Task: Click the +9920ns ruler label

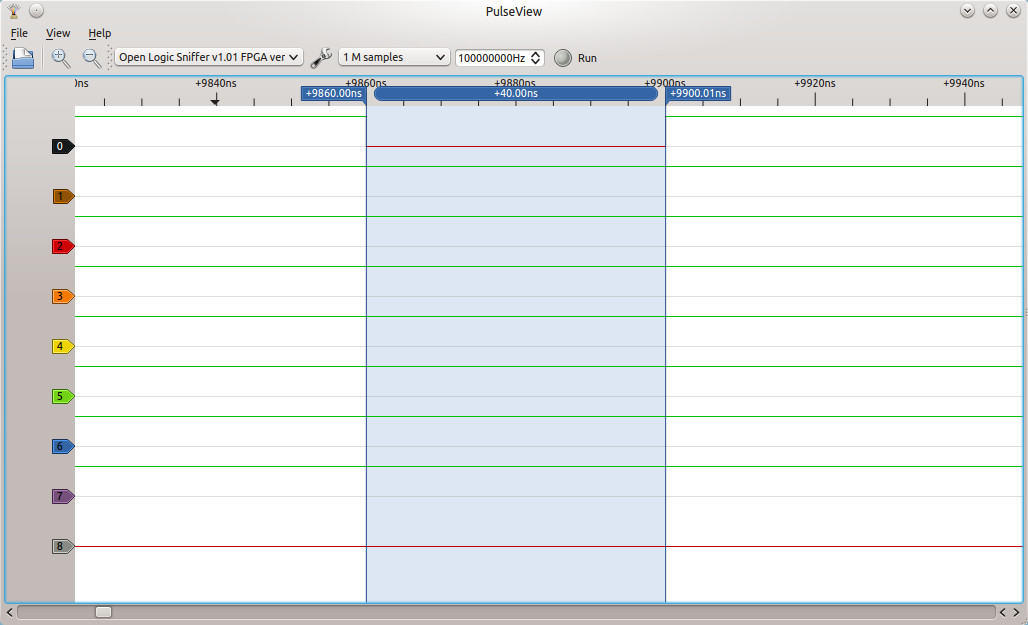Action: coord(814,83)
